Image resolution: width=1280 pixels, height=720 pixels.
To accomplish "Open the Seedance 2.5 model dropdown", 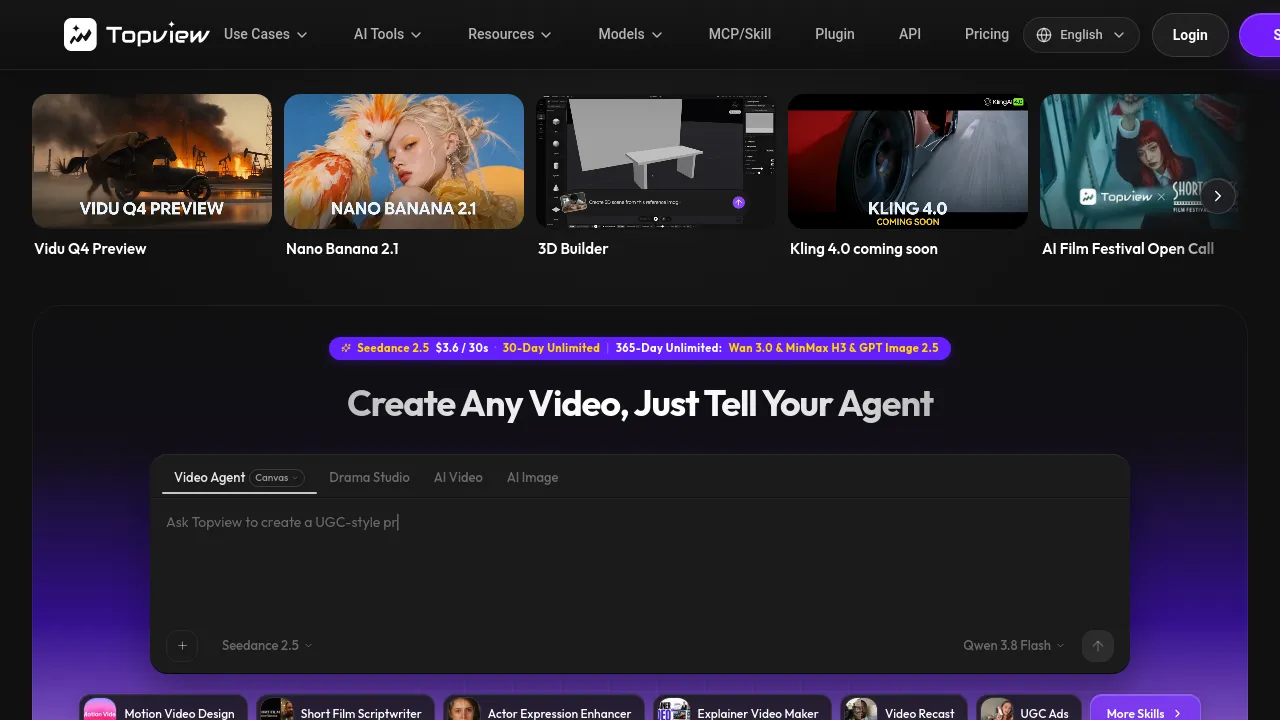I will (x=267, y=646).
